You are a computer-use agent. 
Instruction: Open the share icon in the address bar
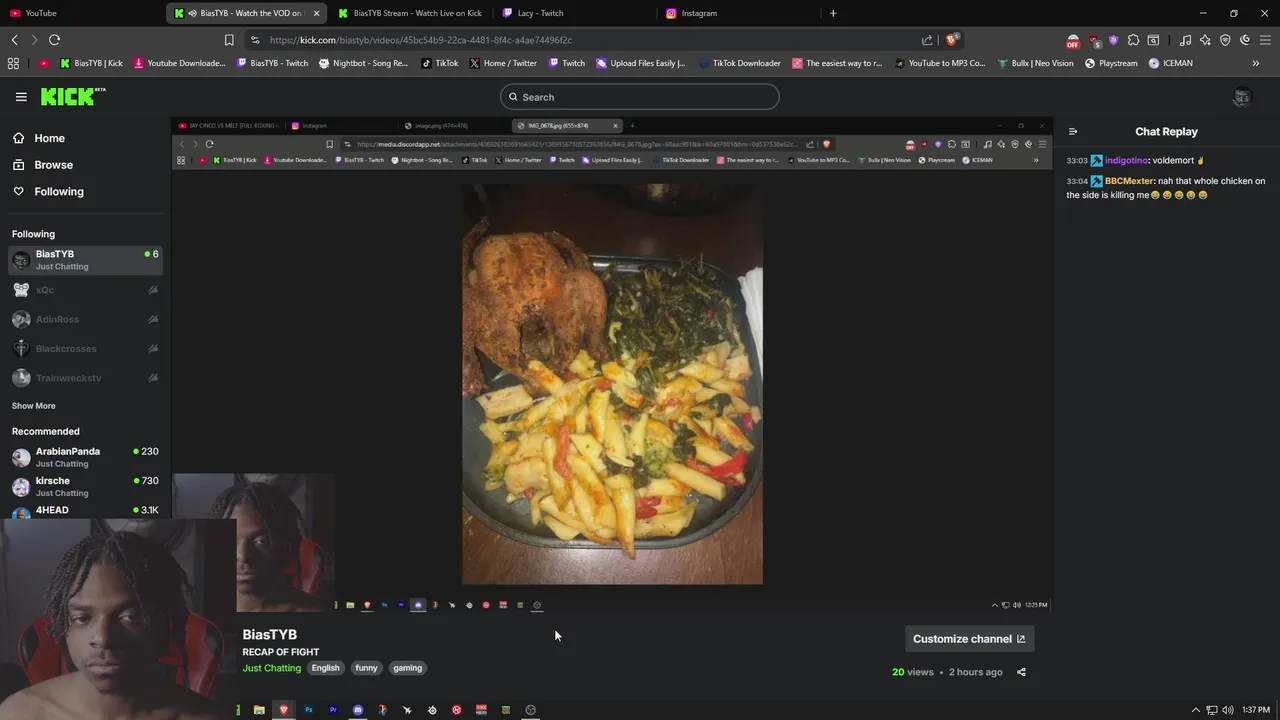pyautogui.click(x=927, y=40)
